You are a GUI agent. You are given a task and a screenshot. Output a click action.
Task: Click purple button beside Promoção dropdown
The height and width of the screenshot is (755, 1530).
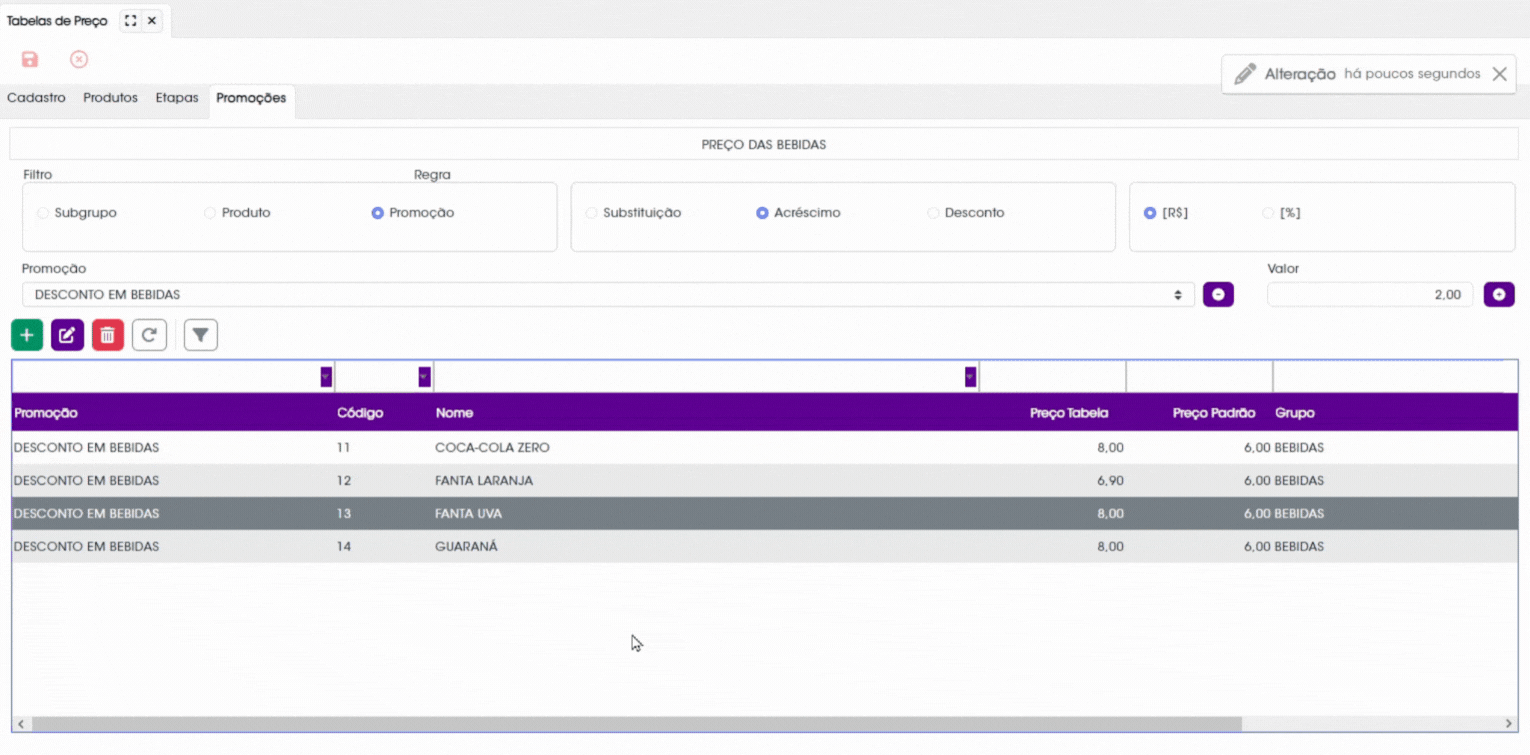[x=1218, y=294]
